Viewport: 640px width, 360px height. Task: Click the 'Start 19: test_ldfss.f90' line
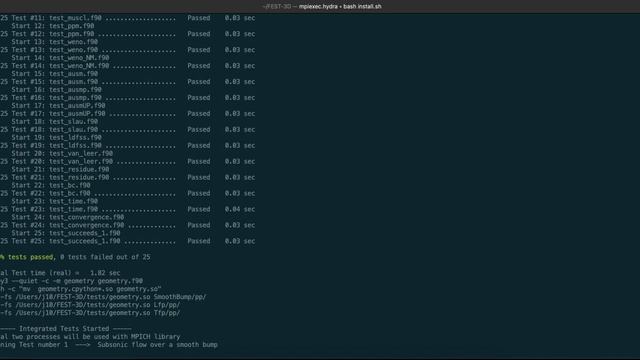(x=56, y=138)
